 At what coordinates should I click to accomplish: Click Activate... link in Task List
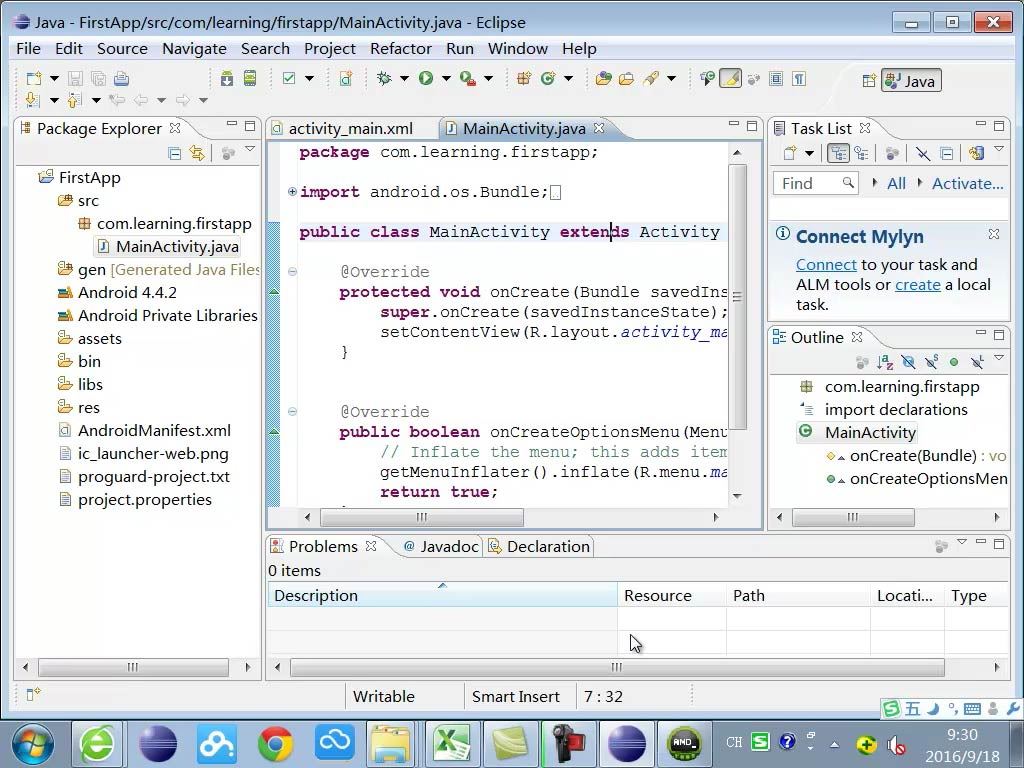(x=967, y=183)
